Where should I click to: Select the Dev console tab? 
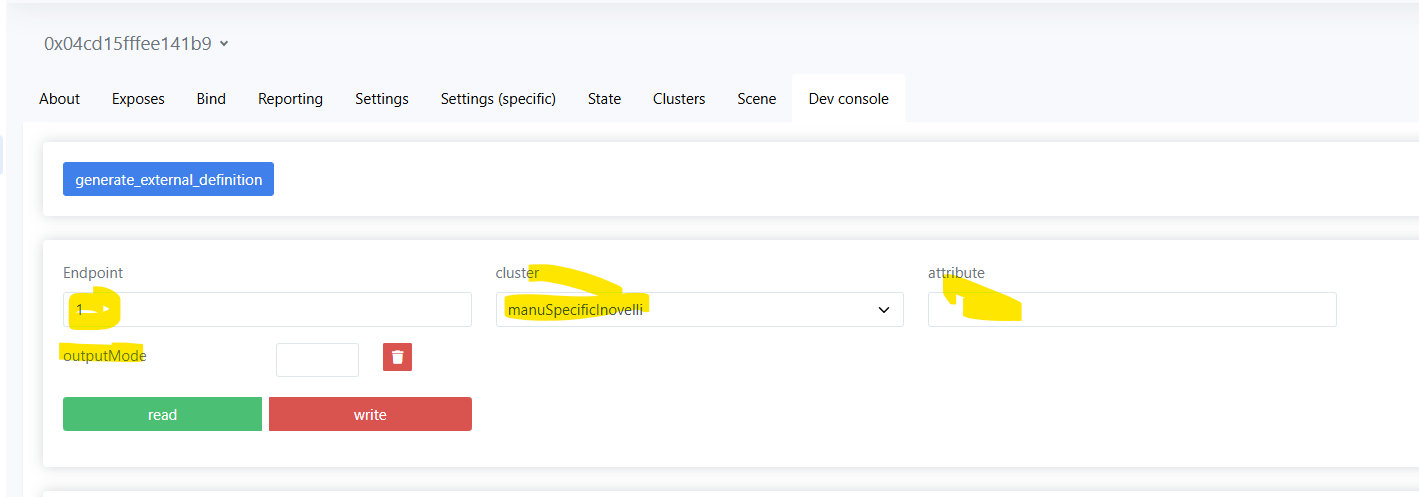point(848,99)
